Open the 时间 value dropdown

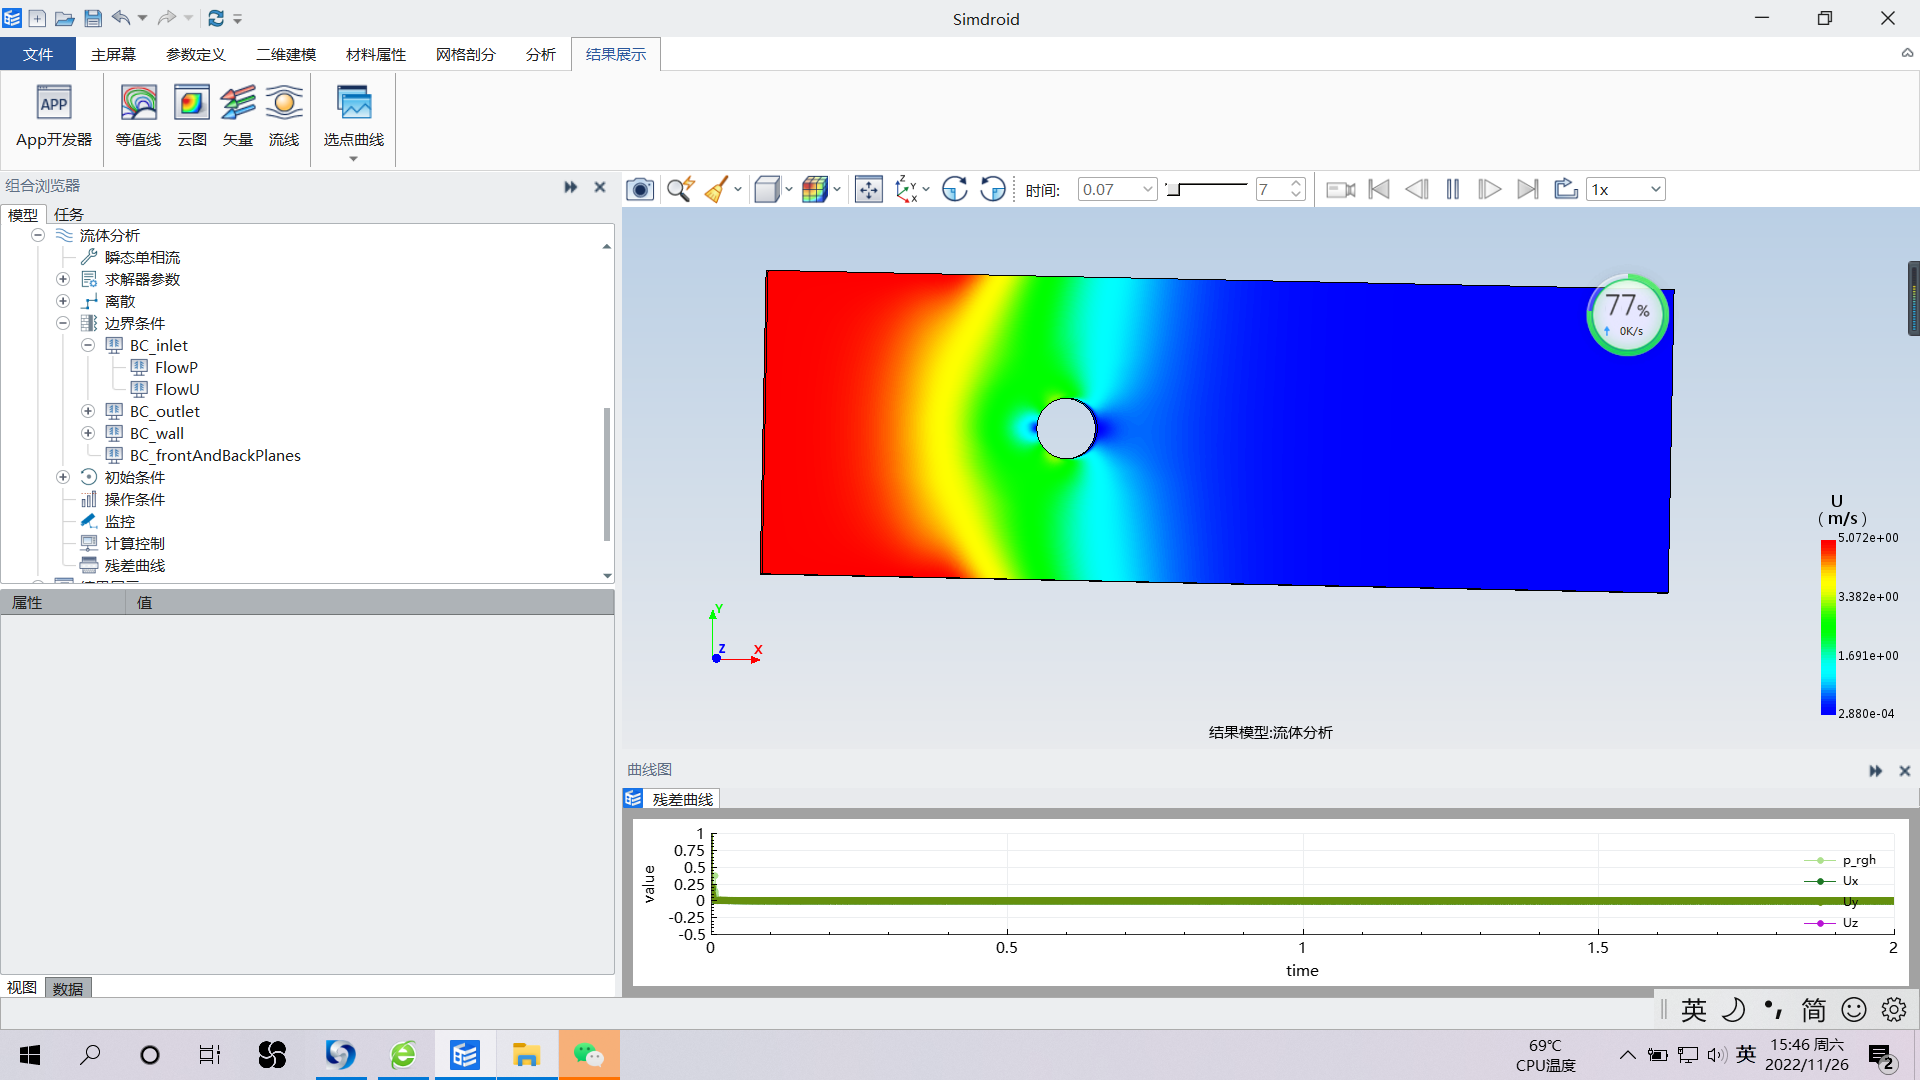[1147, 189]
